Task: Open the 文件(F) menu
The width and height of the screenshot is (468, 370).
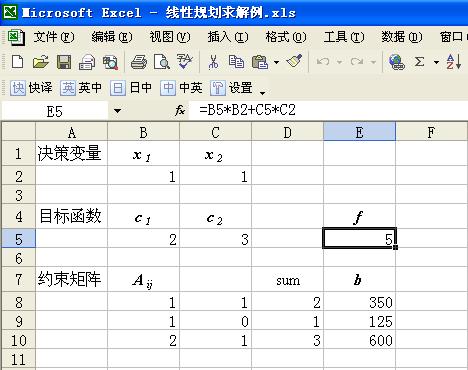Action: coord(53,37)
